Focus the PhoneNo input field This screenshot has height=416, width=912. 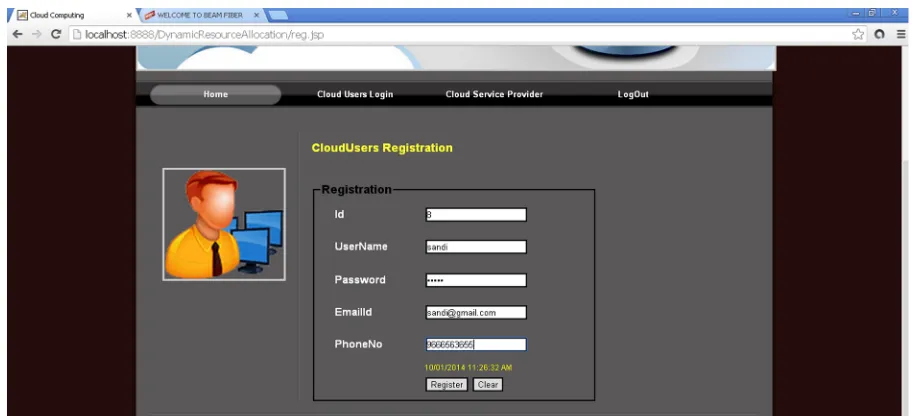476,344
